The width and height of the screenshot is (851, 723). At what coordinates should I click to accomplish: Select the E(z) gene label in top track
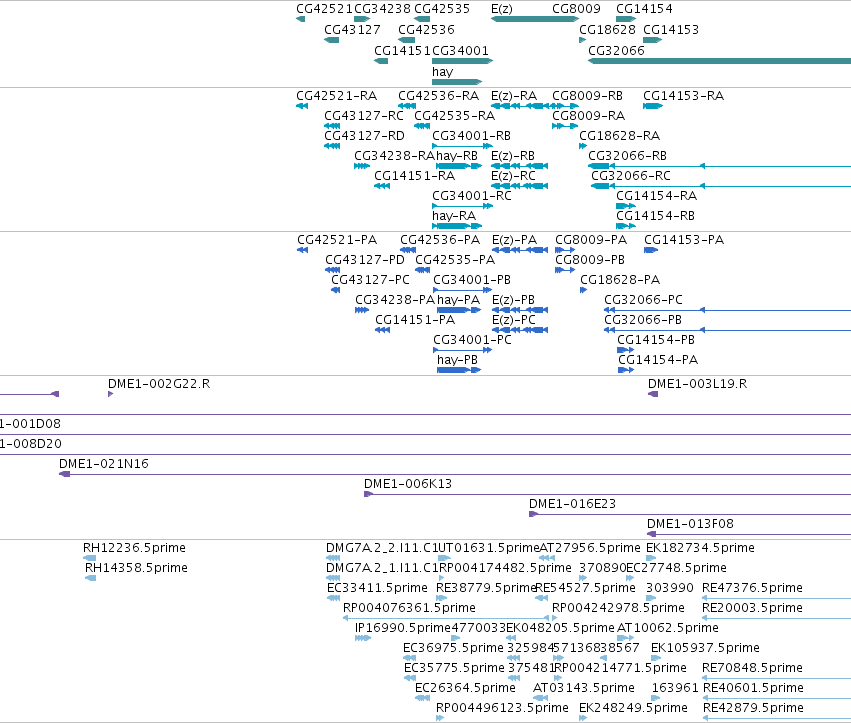(501, 9)
